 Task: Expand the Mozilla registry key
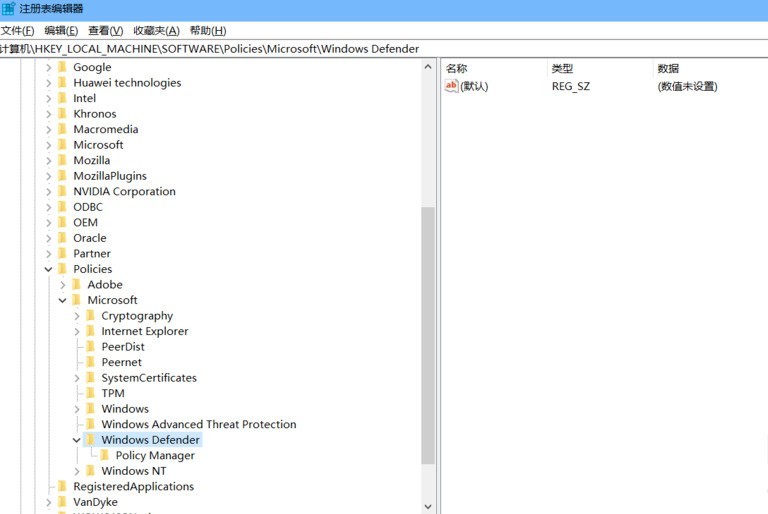[x=48, y=160]
